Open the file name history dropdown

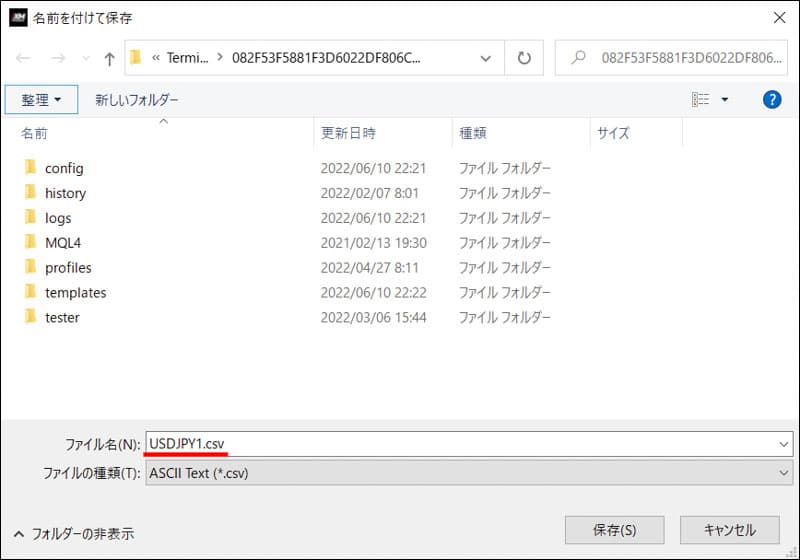[783, 443]
